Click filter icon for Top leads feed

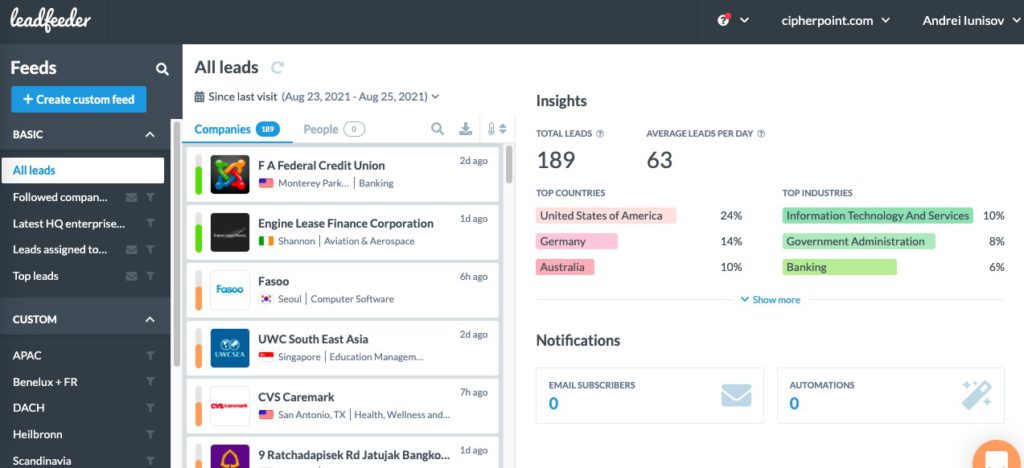pyautogui.click(x=150, y=276)
